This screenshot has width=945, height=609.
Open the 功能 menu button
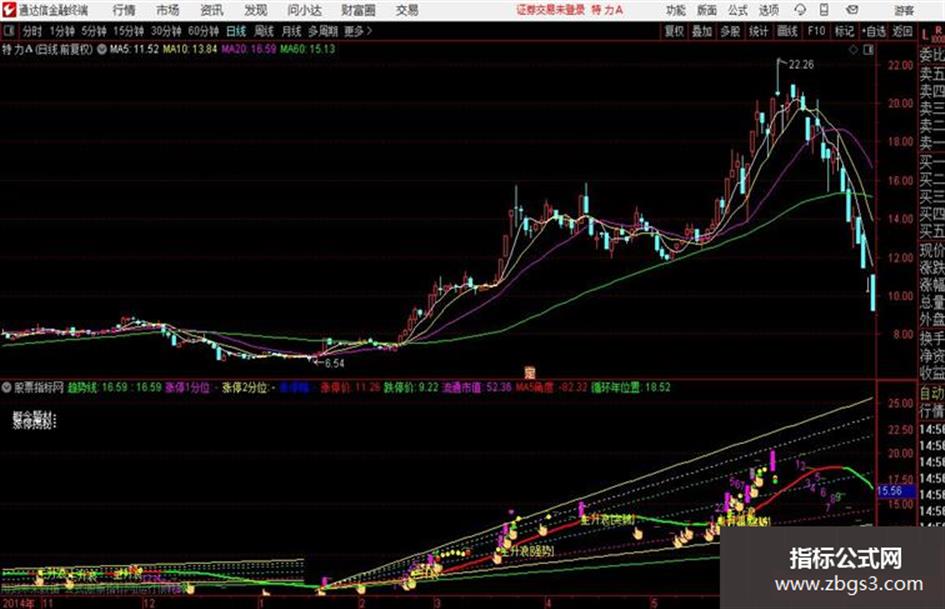point(676,10)
